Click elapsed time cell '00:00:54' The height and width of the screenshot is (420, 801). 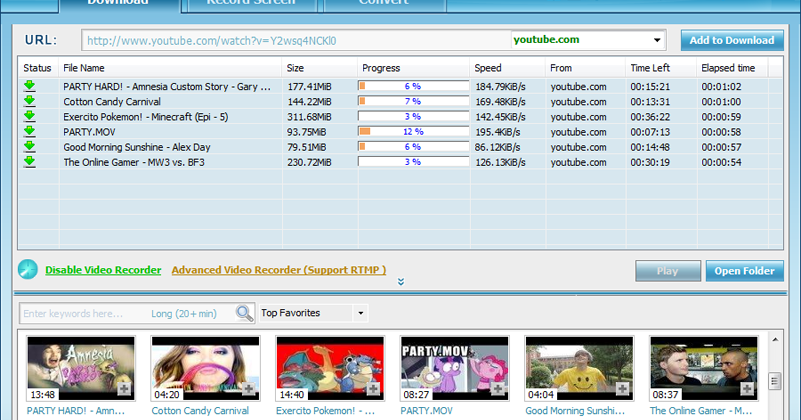[721, 162]
